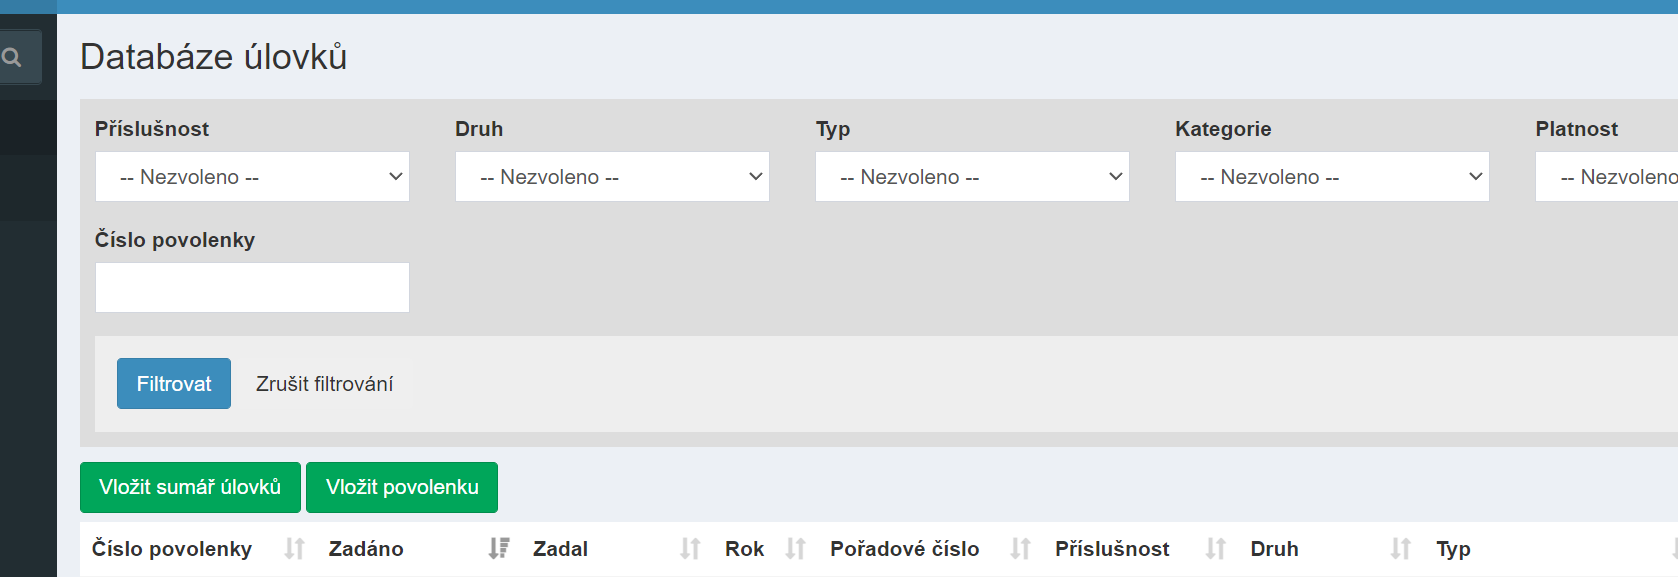Viewport: 1678px width, 577px height.
Task: Click the Typ column header in the table
Action: coord(1453,548)
